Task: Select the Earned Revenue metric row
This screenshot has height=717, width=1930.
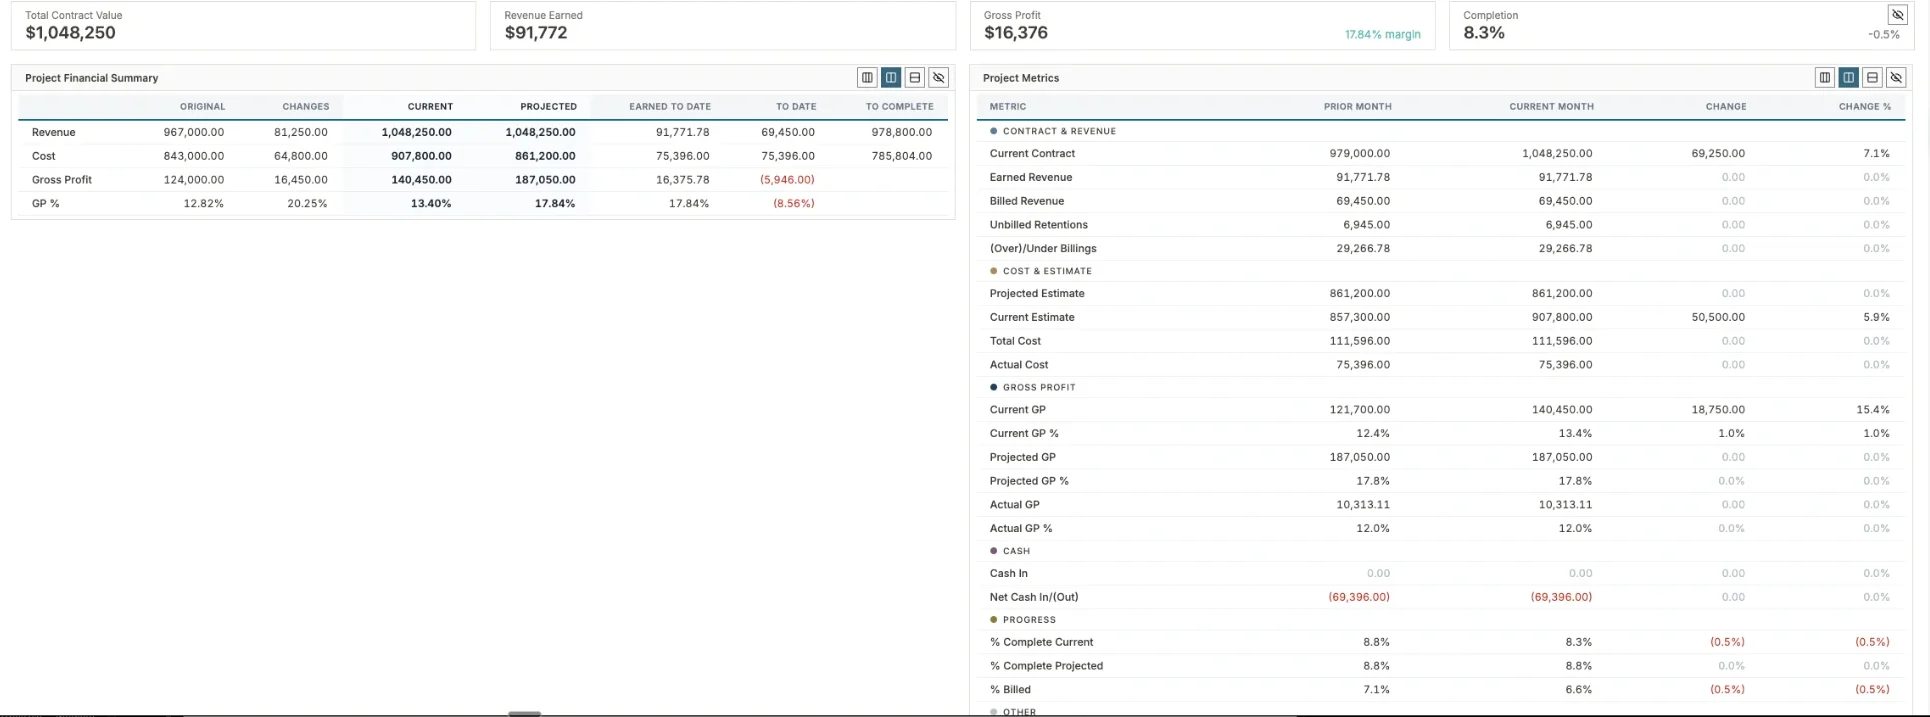Action: 1440,177
